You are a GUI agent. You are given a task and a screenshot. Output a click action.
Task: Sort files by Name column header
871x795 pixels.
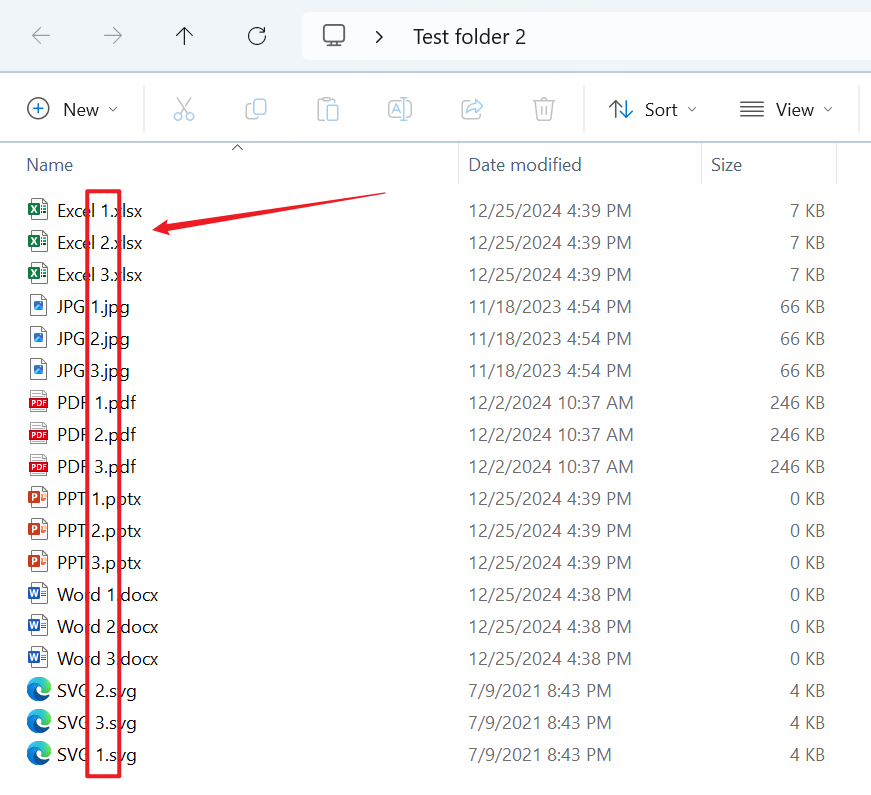pos(50,165)
